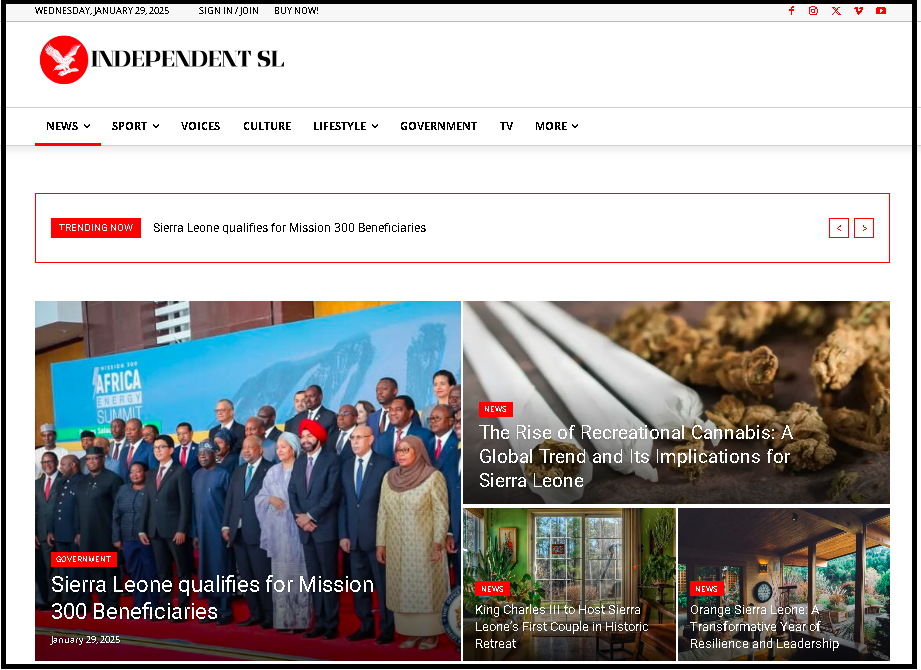Click the Independent SL eagle logo
This screenshot has height=670, width=921.
(64, 59)
